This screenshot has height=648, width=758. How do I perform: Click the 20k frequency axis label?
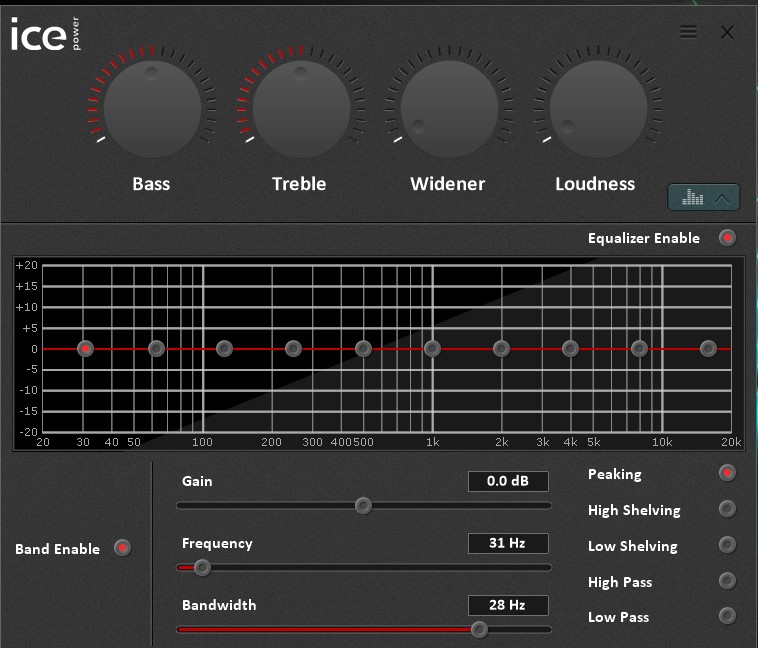coord(731,442)
